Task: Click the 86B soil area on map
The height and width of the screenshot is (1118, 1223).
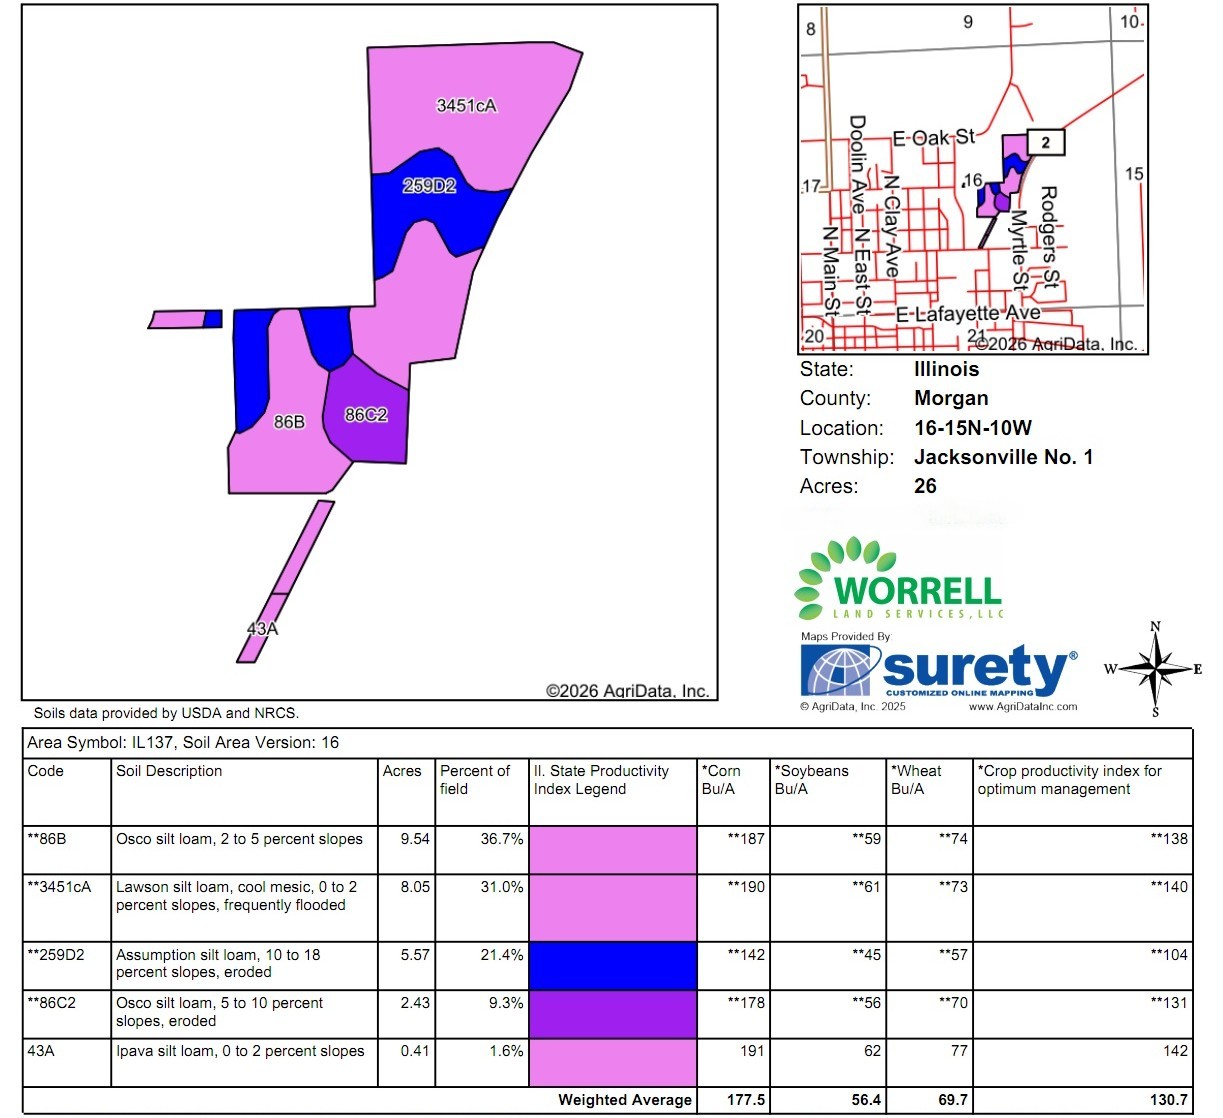Action: point(289,422)
